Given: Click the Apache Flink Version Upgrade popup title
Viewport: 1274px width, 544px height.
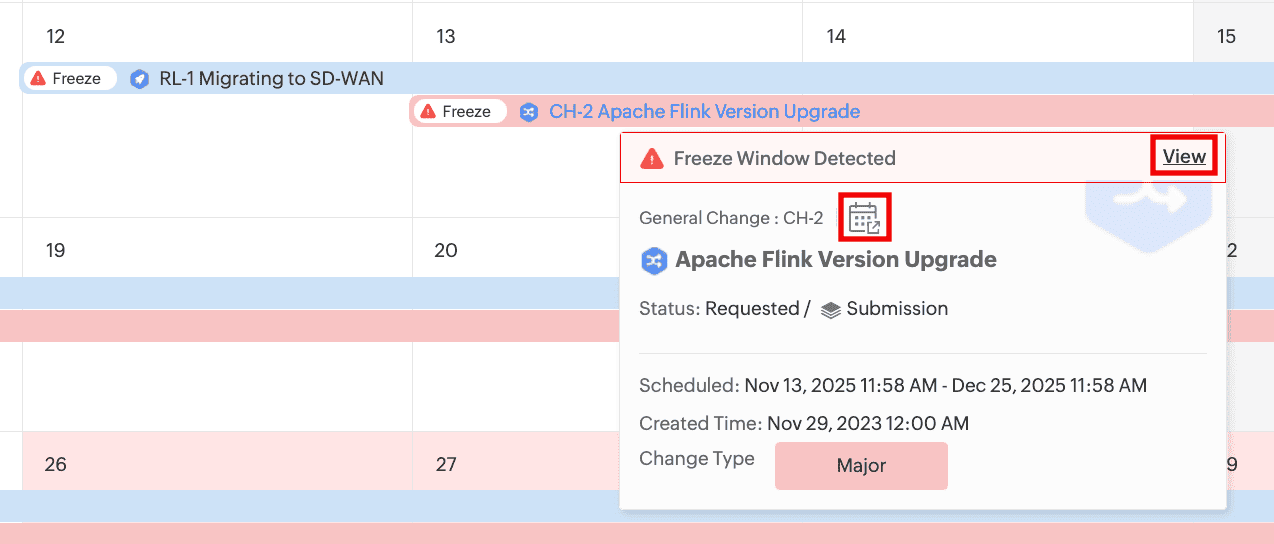Looking at the screenshot, I should click(836, 260).
